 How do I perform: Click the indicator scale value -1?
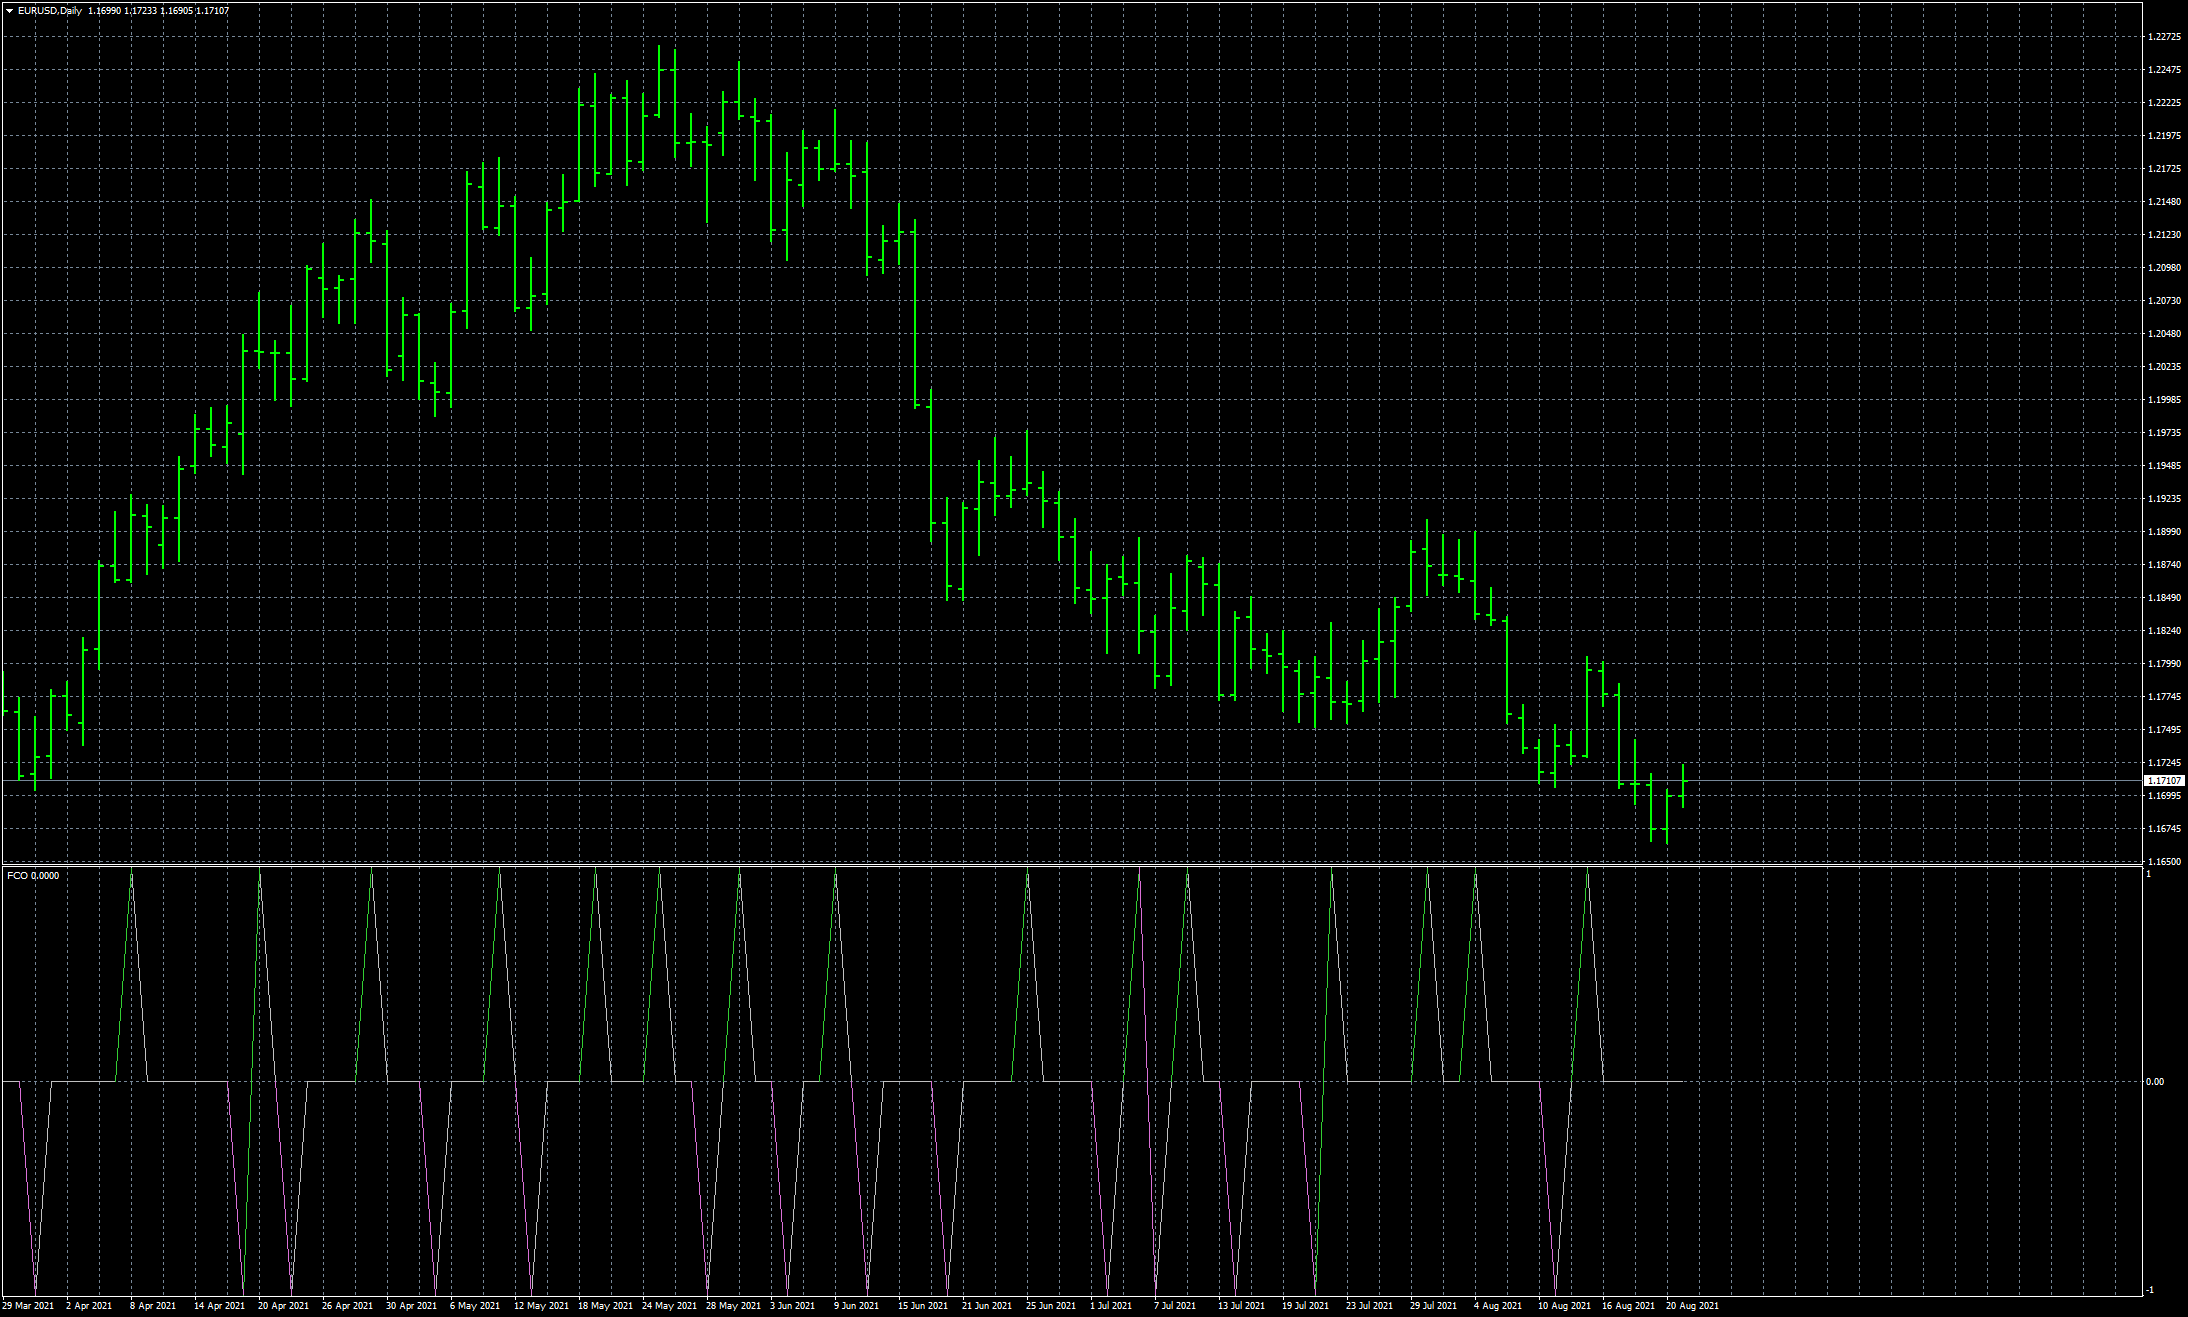[x=2150, y=1290]
